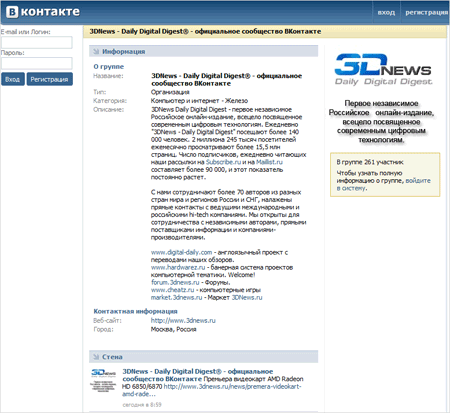Viewport: 450px width, 413px height.
Task: Open www.cheatz.ru link
Action: pyautogui.click(x=172, y=290)
